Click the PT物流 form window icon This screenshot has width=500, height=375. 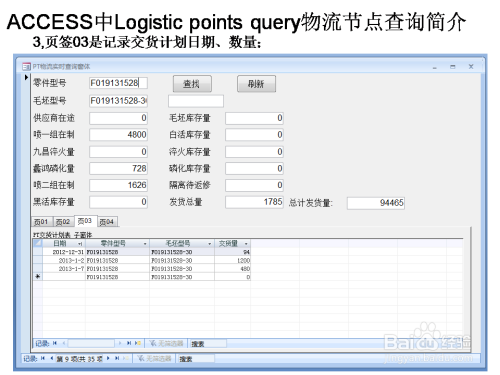(x=26, y=67)
